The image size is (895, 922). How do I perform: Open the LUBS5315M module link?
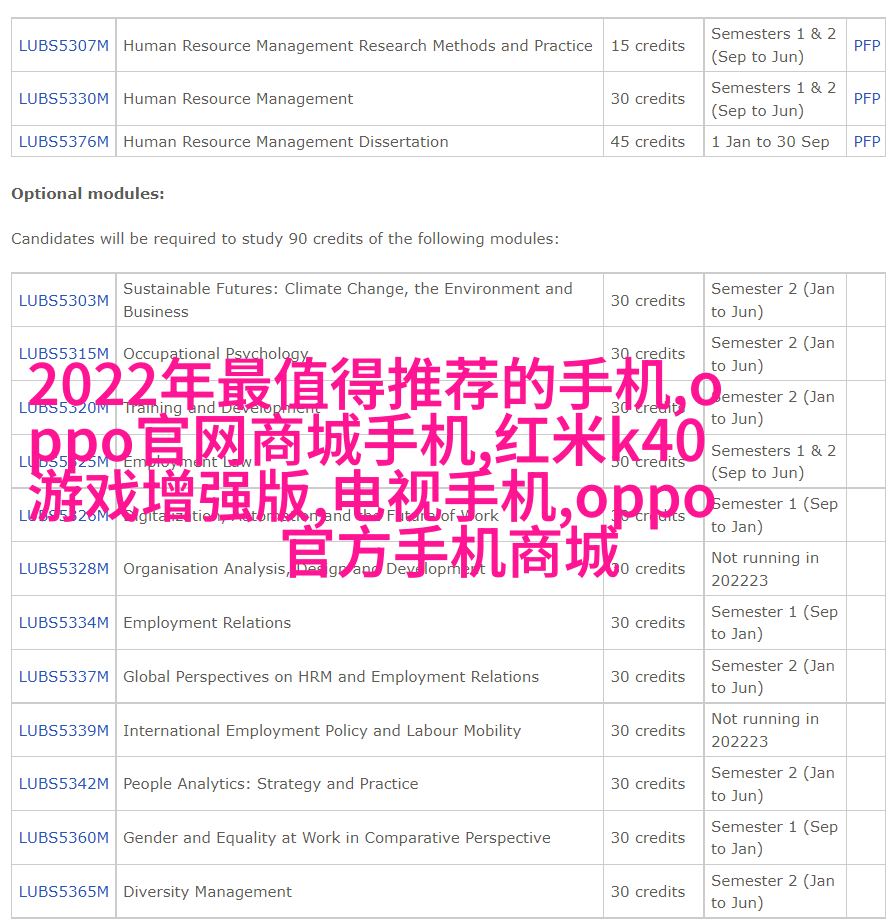(64, 353)
